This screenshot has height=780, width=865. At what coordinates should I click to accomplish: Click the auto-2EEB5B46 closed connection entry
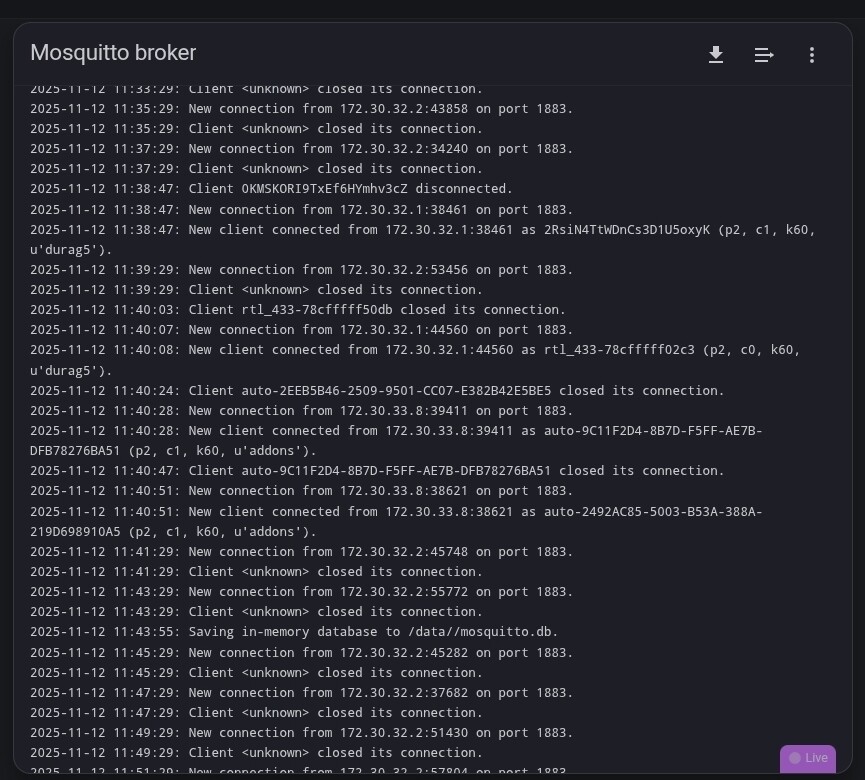point(377,391)
